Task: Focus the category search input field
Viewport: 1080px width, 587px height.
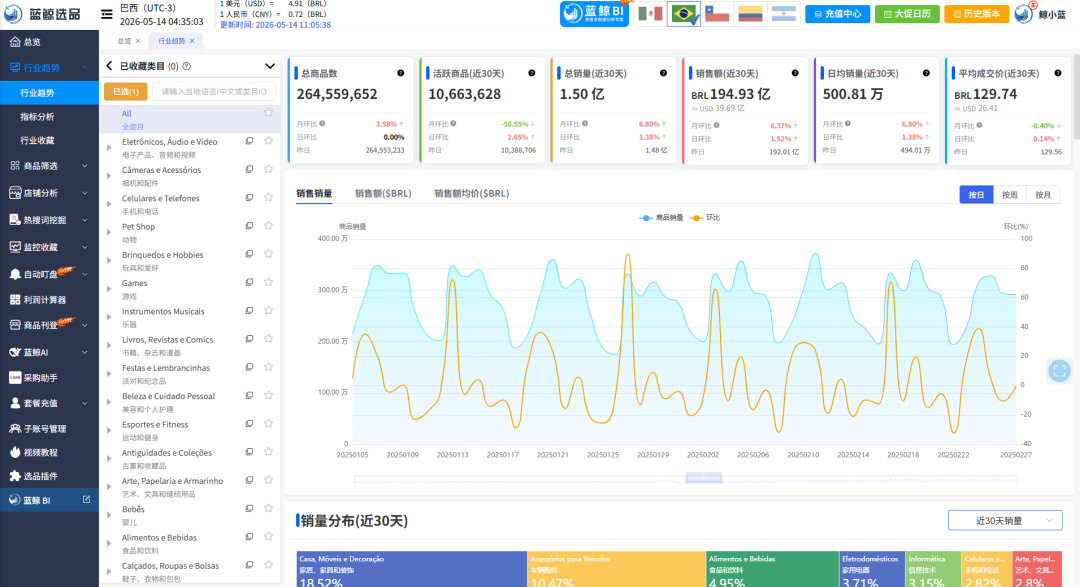Action: click(x=214, y=92)
